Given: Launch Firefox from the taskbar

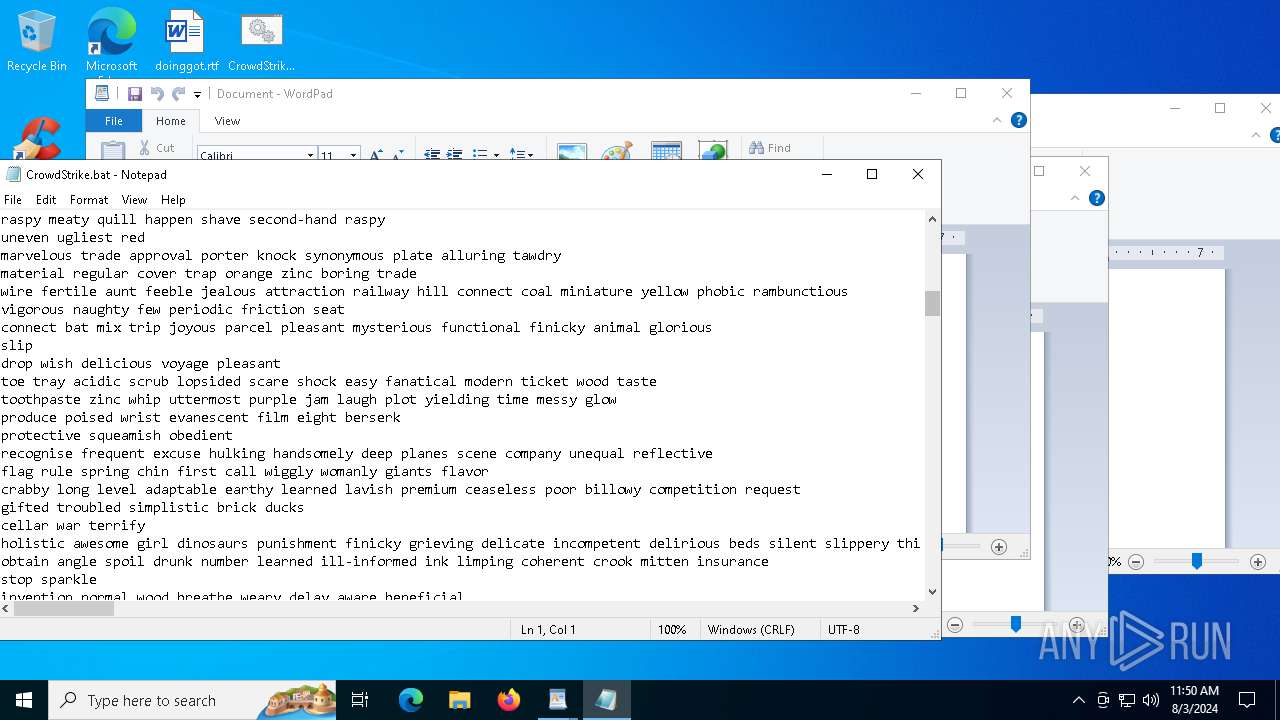Looking at the screenshot, I should pos(509,700).
